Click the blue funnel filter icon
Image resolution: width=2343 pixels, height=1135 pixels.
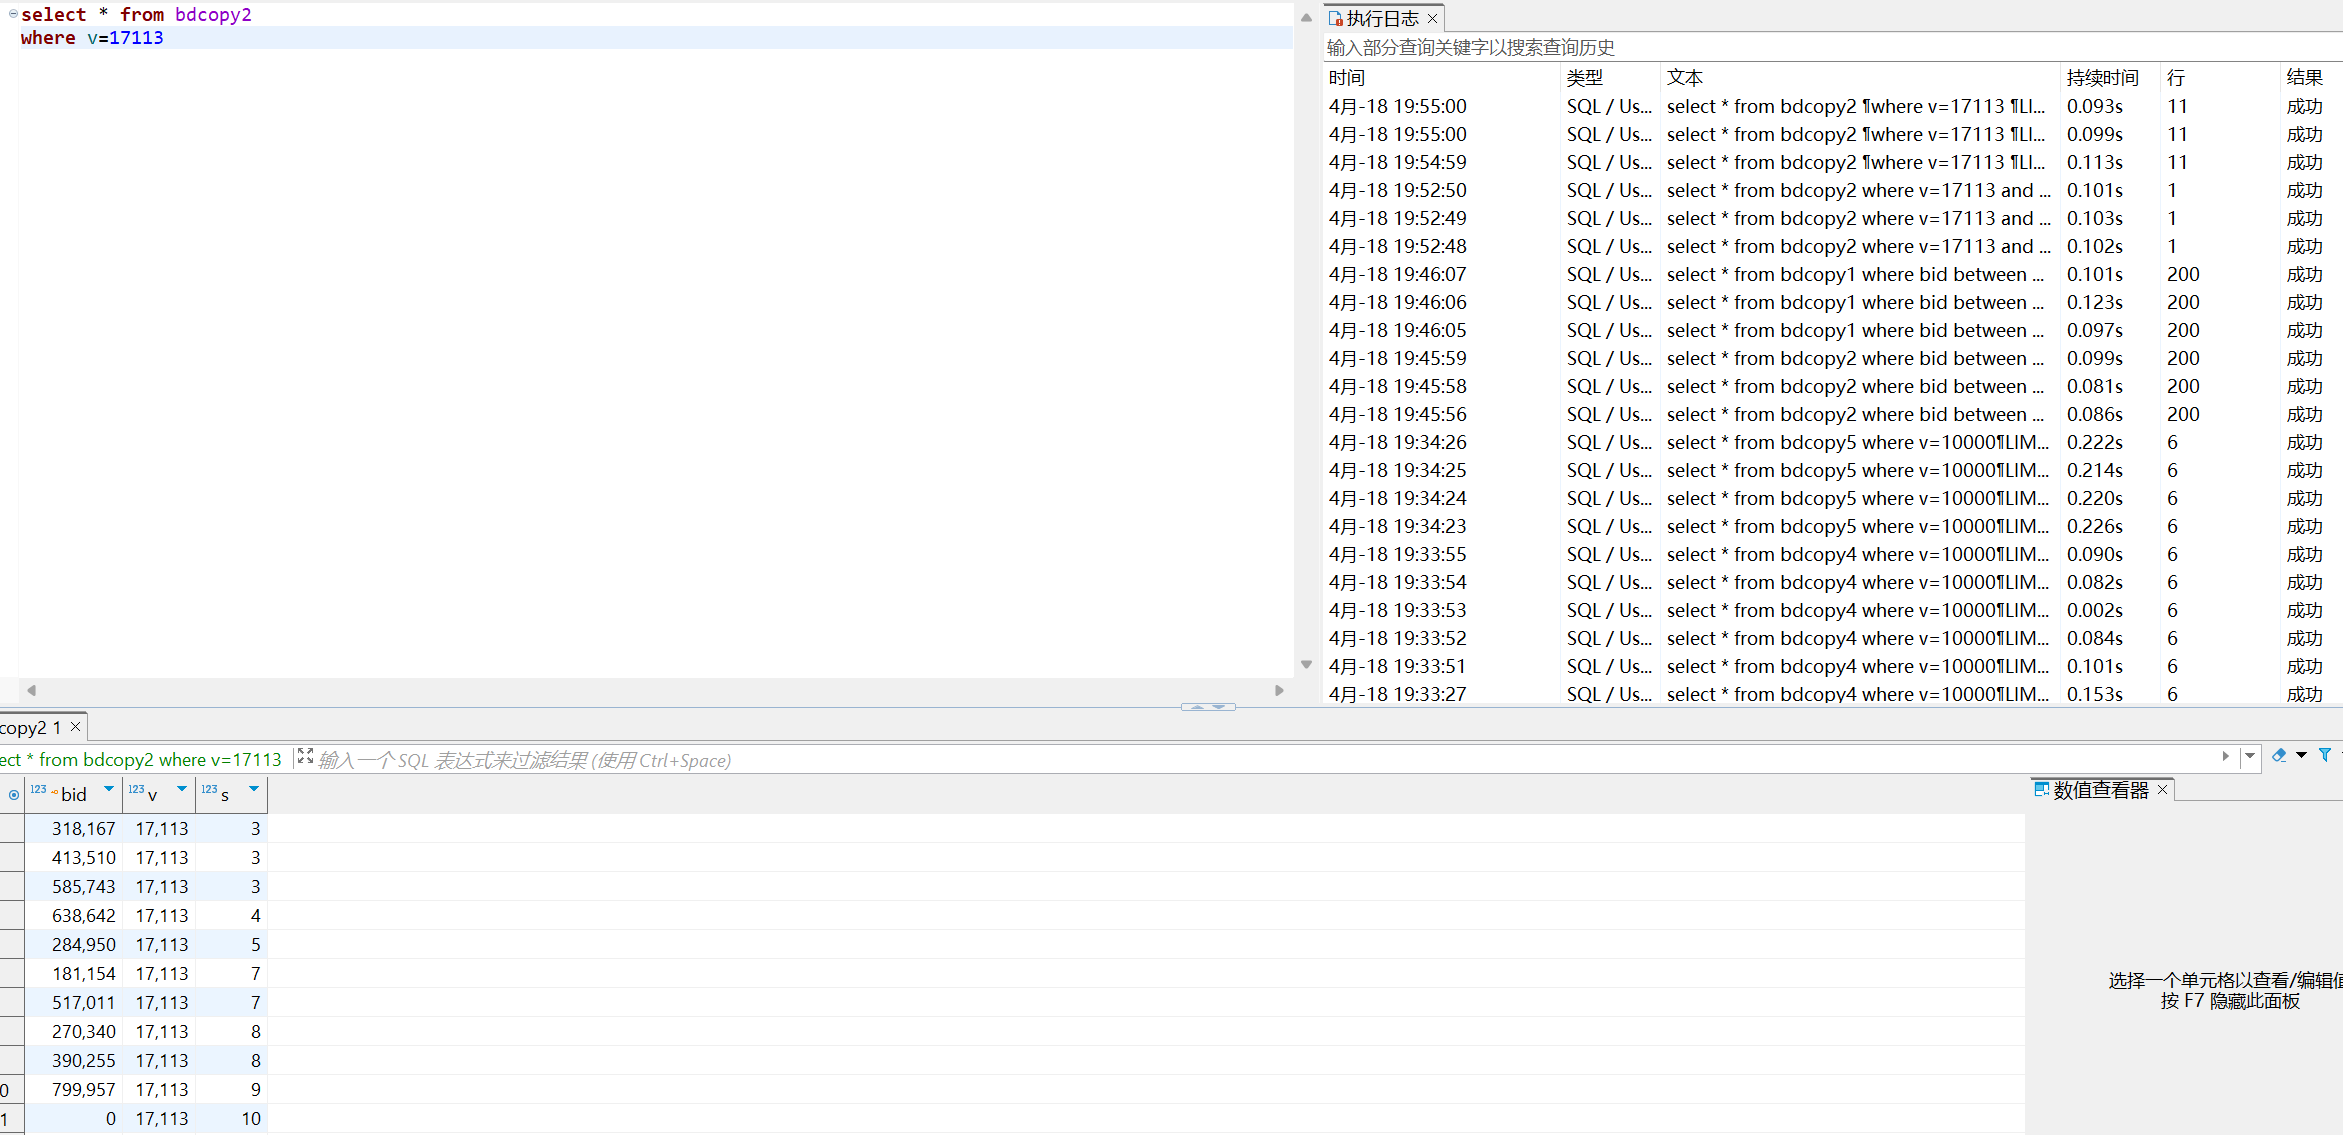(x=2325, y=756)
